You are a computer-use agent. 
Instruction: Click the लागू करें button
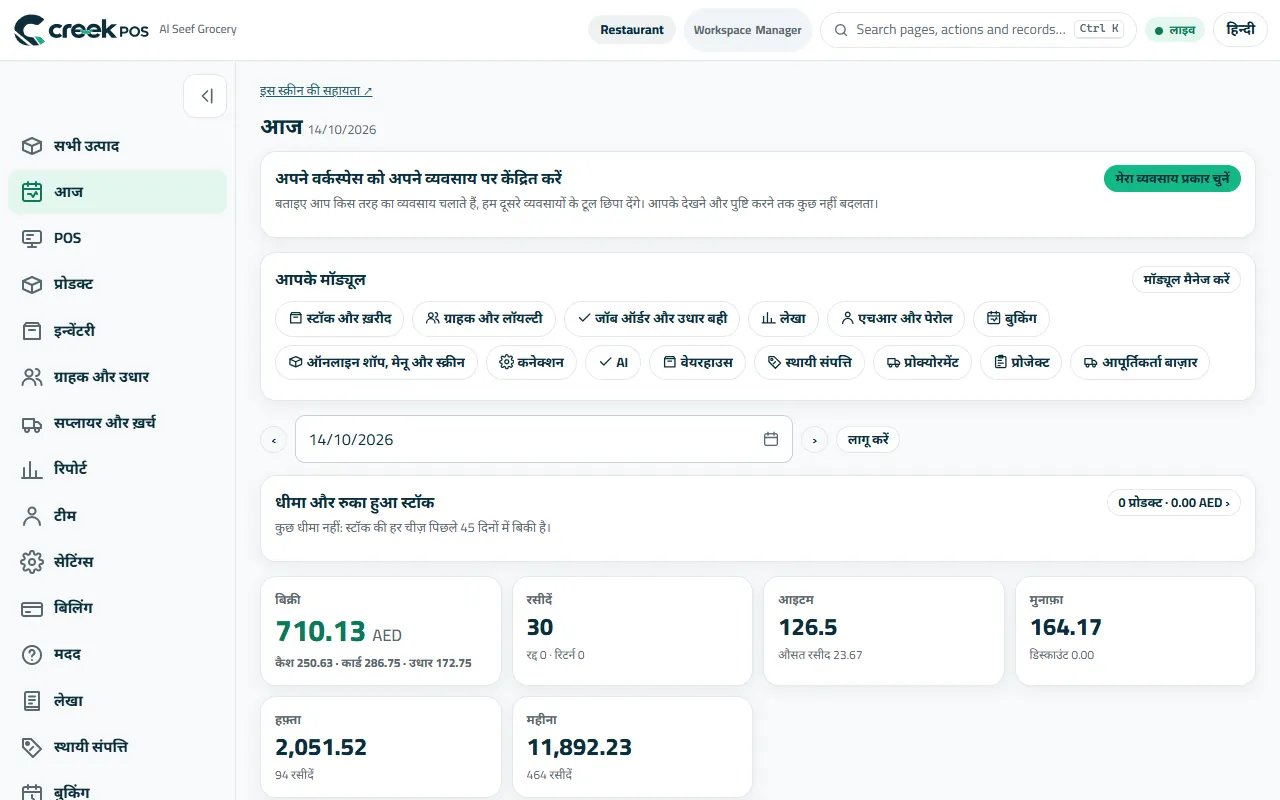point(868,440)
